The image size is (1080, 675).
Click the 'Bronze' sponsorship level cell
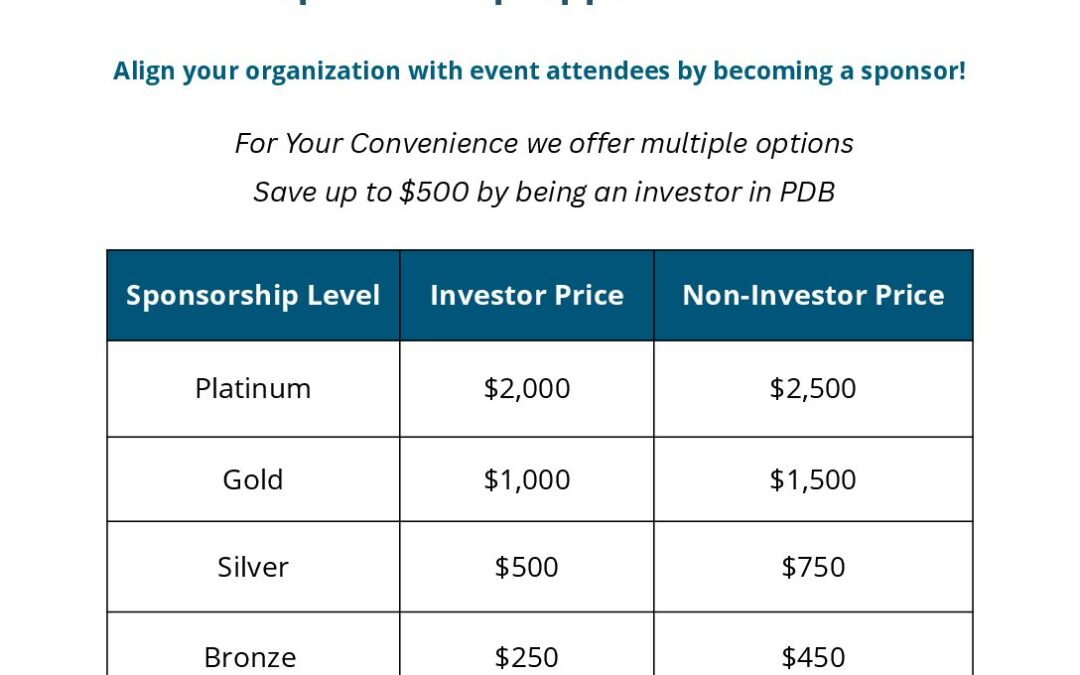coord(250,657)
